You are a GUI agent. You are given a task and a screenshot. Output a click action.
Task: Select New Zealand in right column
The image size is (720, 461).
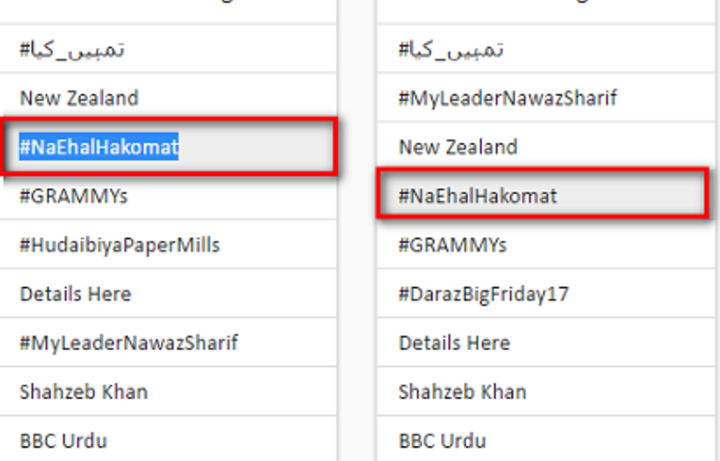458,147
